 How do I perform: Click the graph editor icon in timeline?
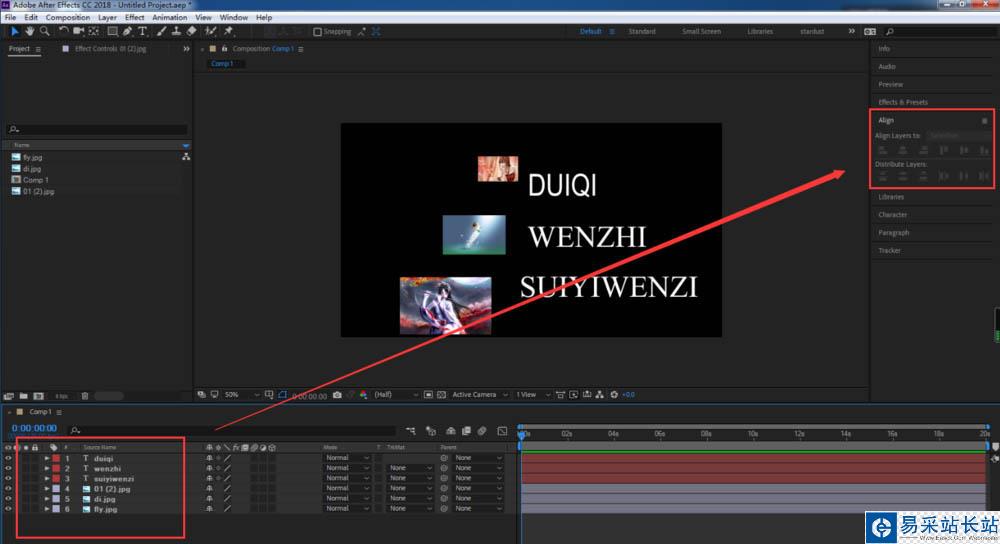[x=503, y=431]
